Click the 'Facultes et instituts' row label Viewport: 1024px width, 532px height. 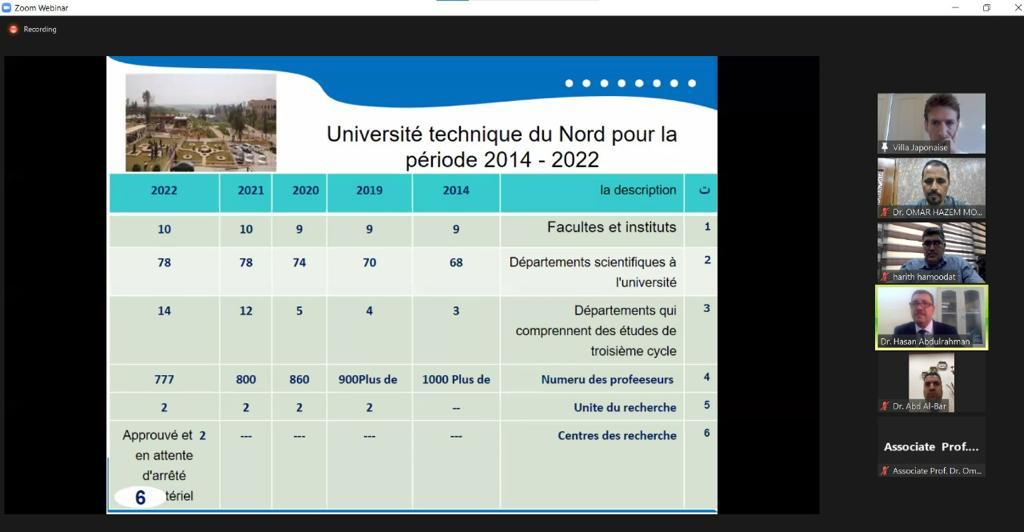click(611, 227)
